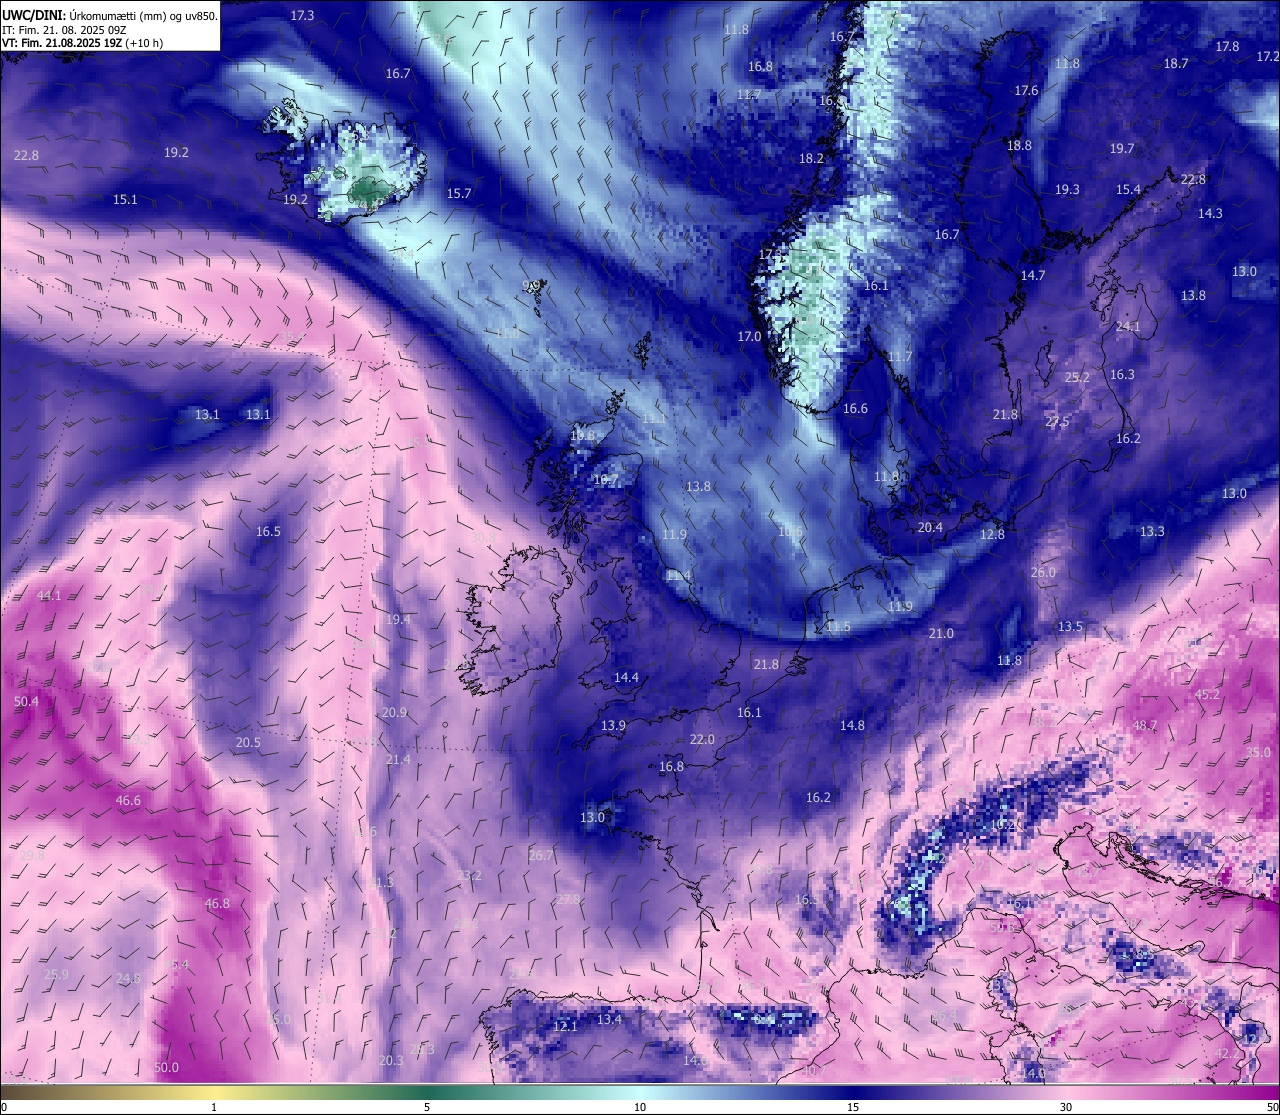Click the 15.7 value southeast of Iceland
The image size is (1280, 1115).
[459, 194]
